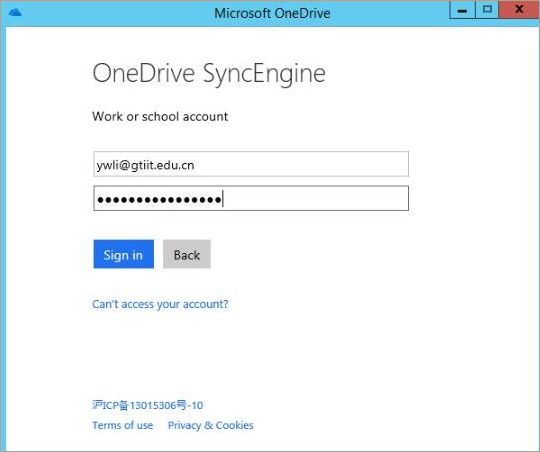
Task: Click empty space right of the email address text
Action: tap(300, 164)
